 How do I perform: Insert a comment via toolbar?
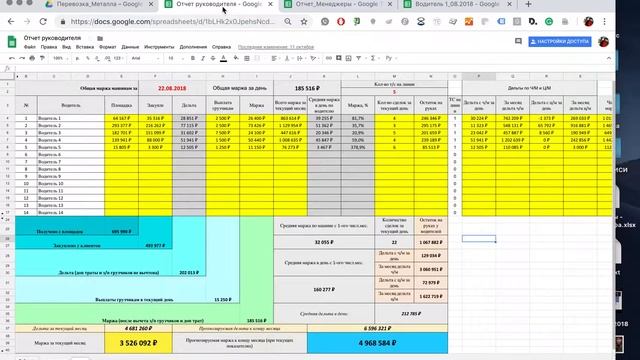tap(339, 58)
